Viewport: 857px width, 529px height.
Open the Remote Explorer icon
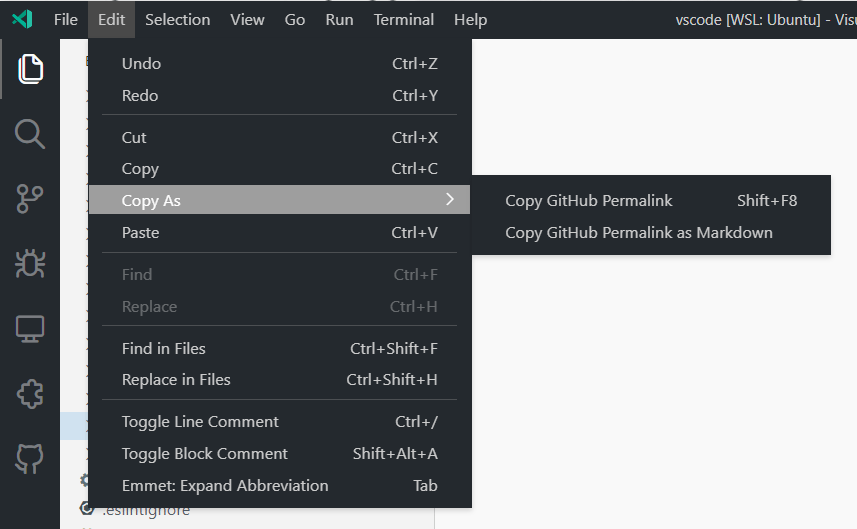(30, 328)
